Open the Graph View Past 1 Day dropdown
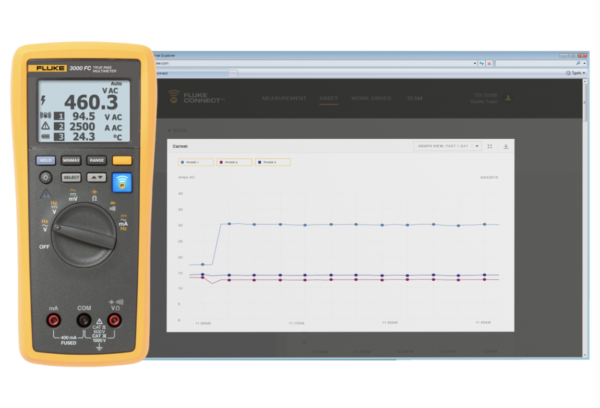The width and height of the screenshot is (600, 408). point(447,146)
